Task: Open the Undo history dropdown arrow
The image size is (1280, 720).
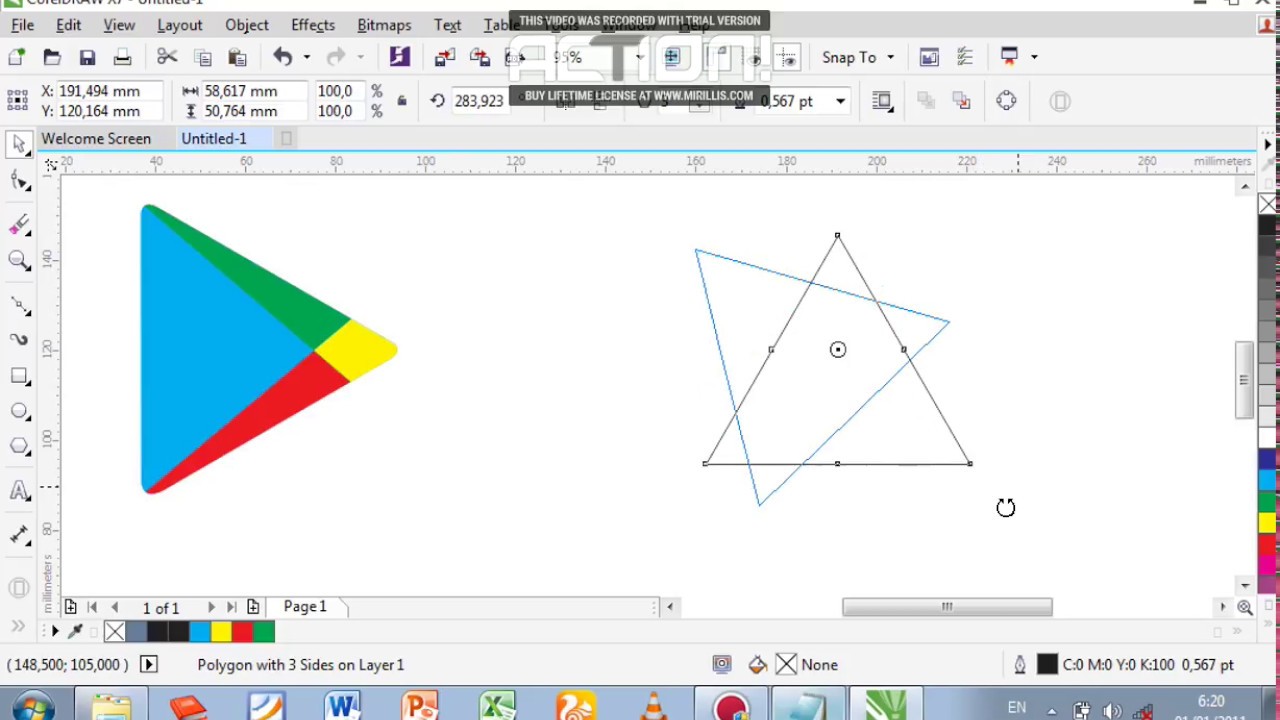Action: click(x=307, y=58)
